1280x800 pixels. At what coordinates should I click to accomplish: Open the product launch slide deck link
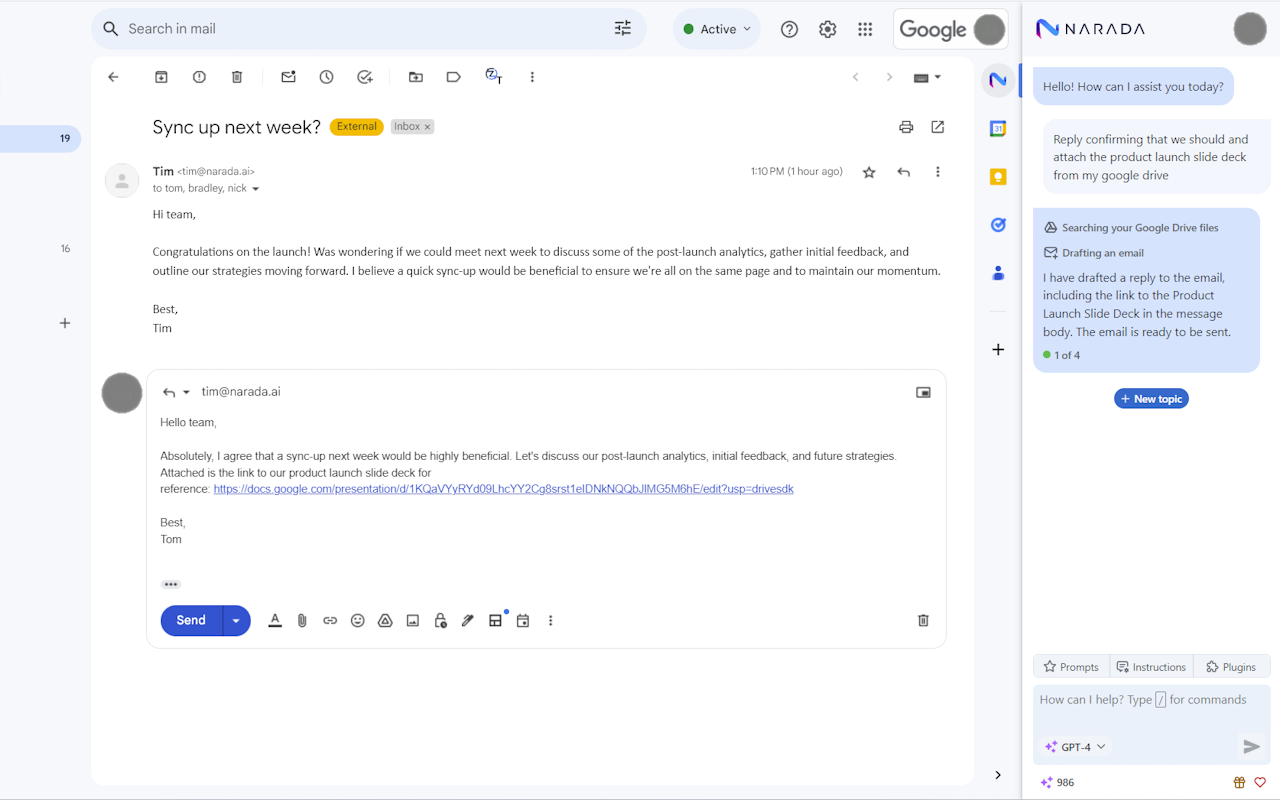pyautogui.click(x=503, y=488)
